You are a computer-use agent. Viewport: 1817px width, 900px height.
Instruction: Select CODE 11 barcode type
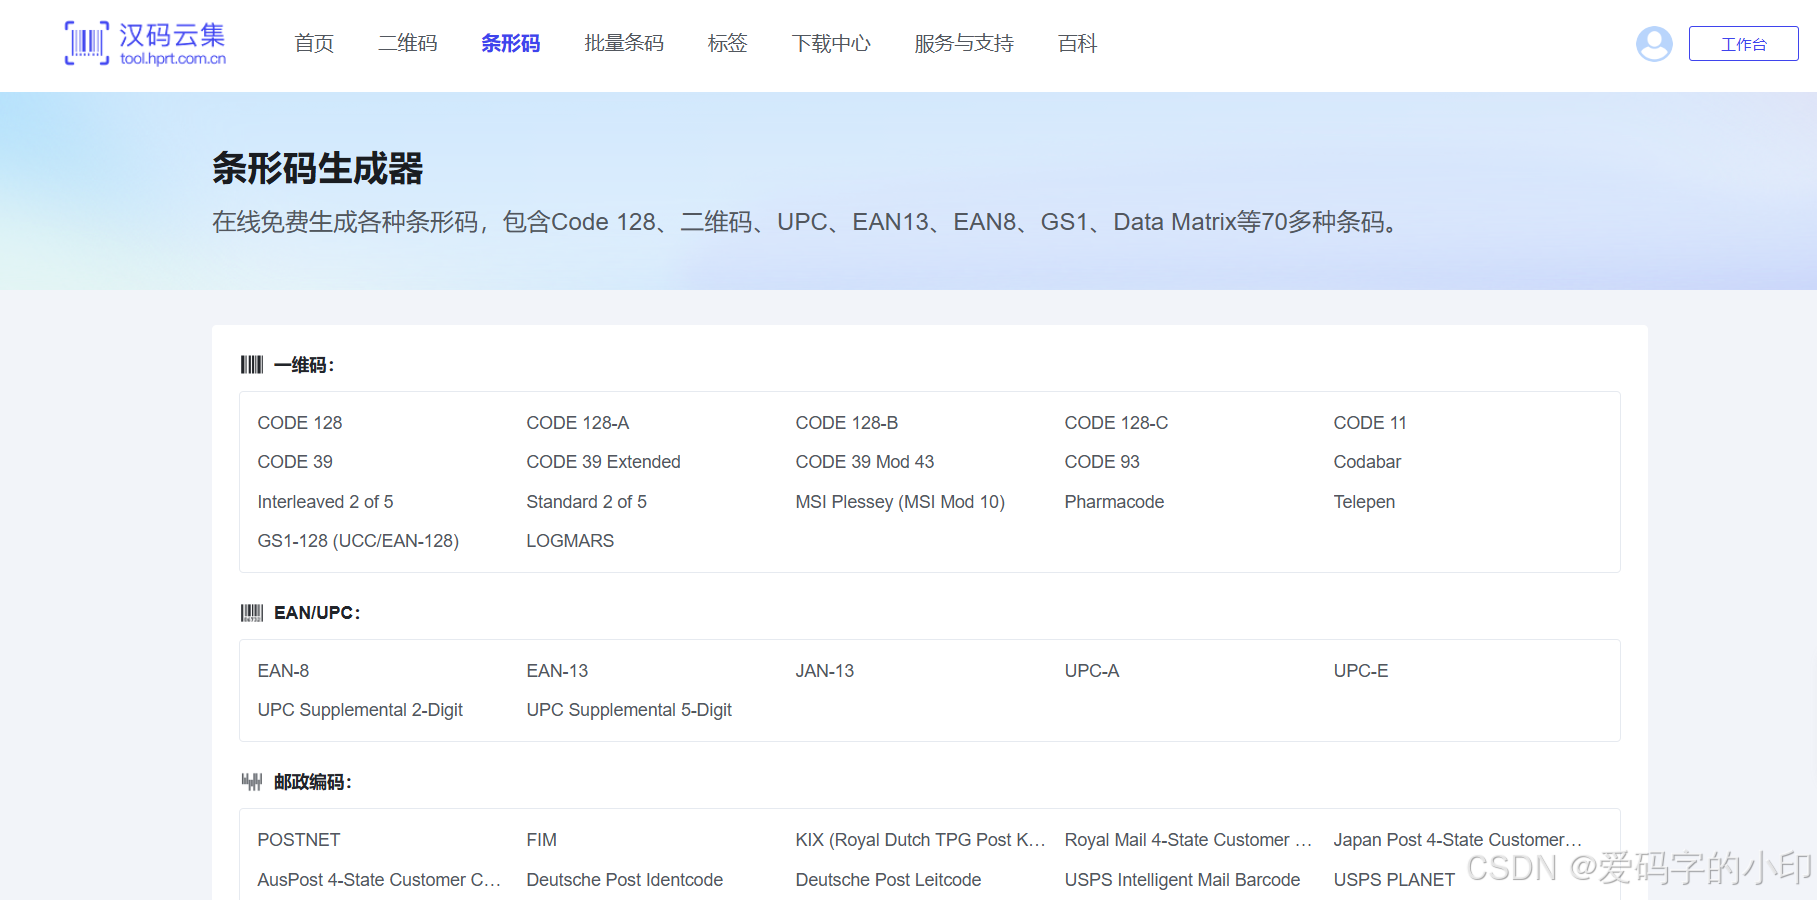coord(1370,423)
